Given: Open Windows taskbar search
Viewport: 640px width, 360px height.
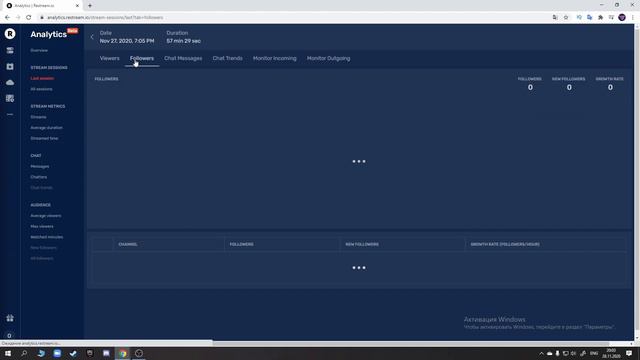Looking at the screenshot, I should (24, 353).
